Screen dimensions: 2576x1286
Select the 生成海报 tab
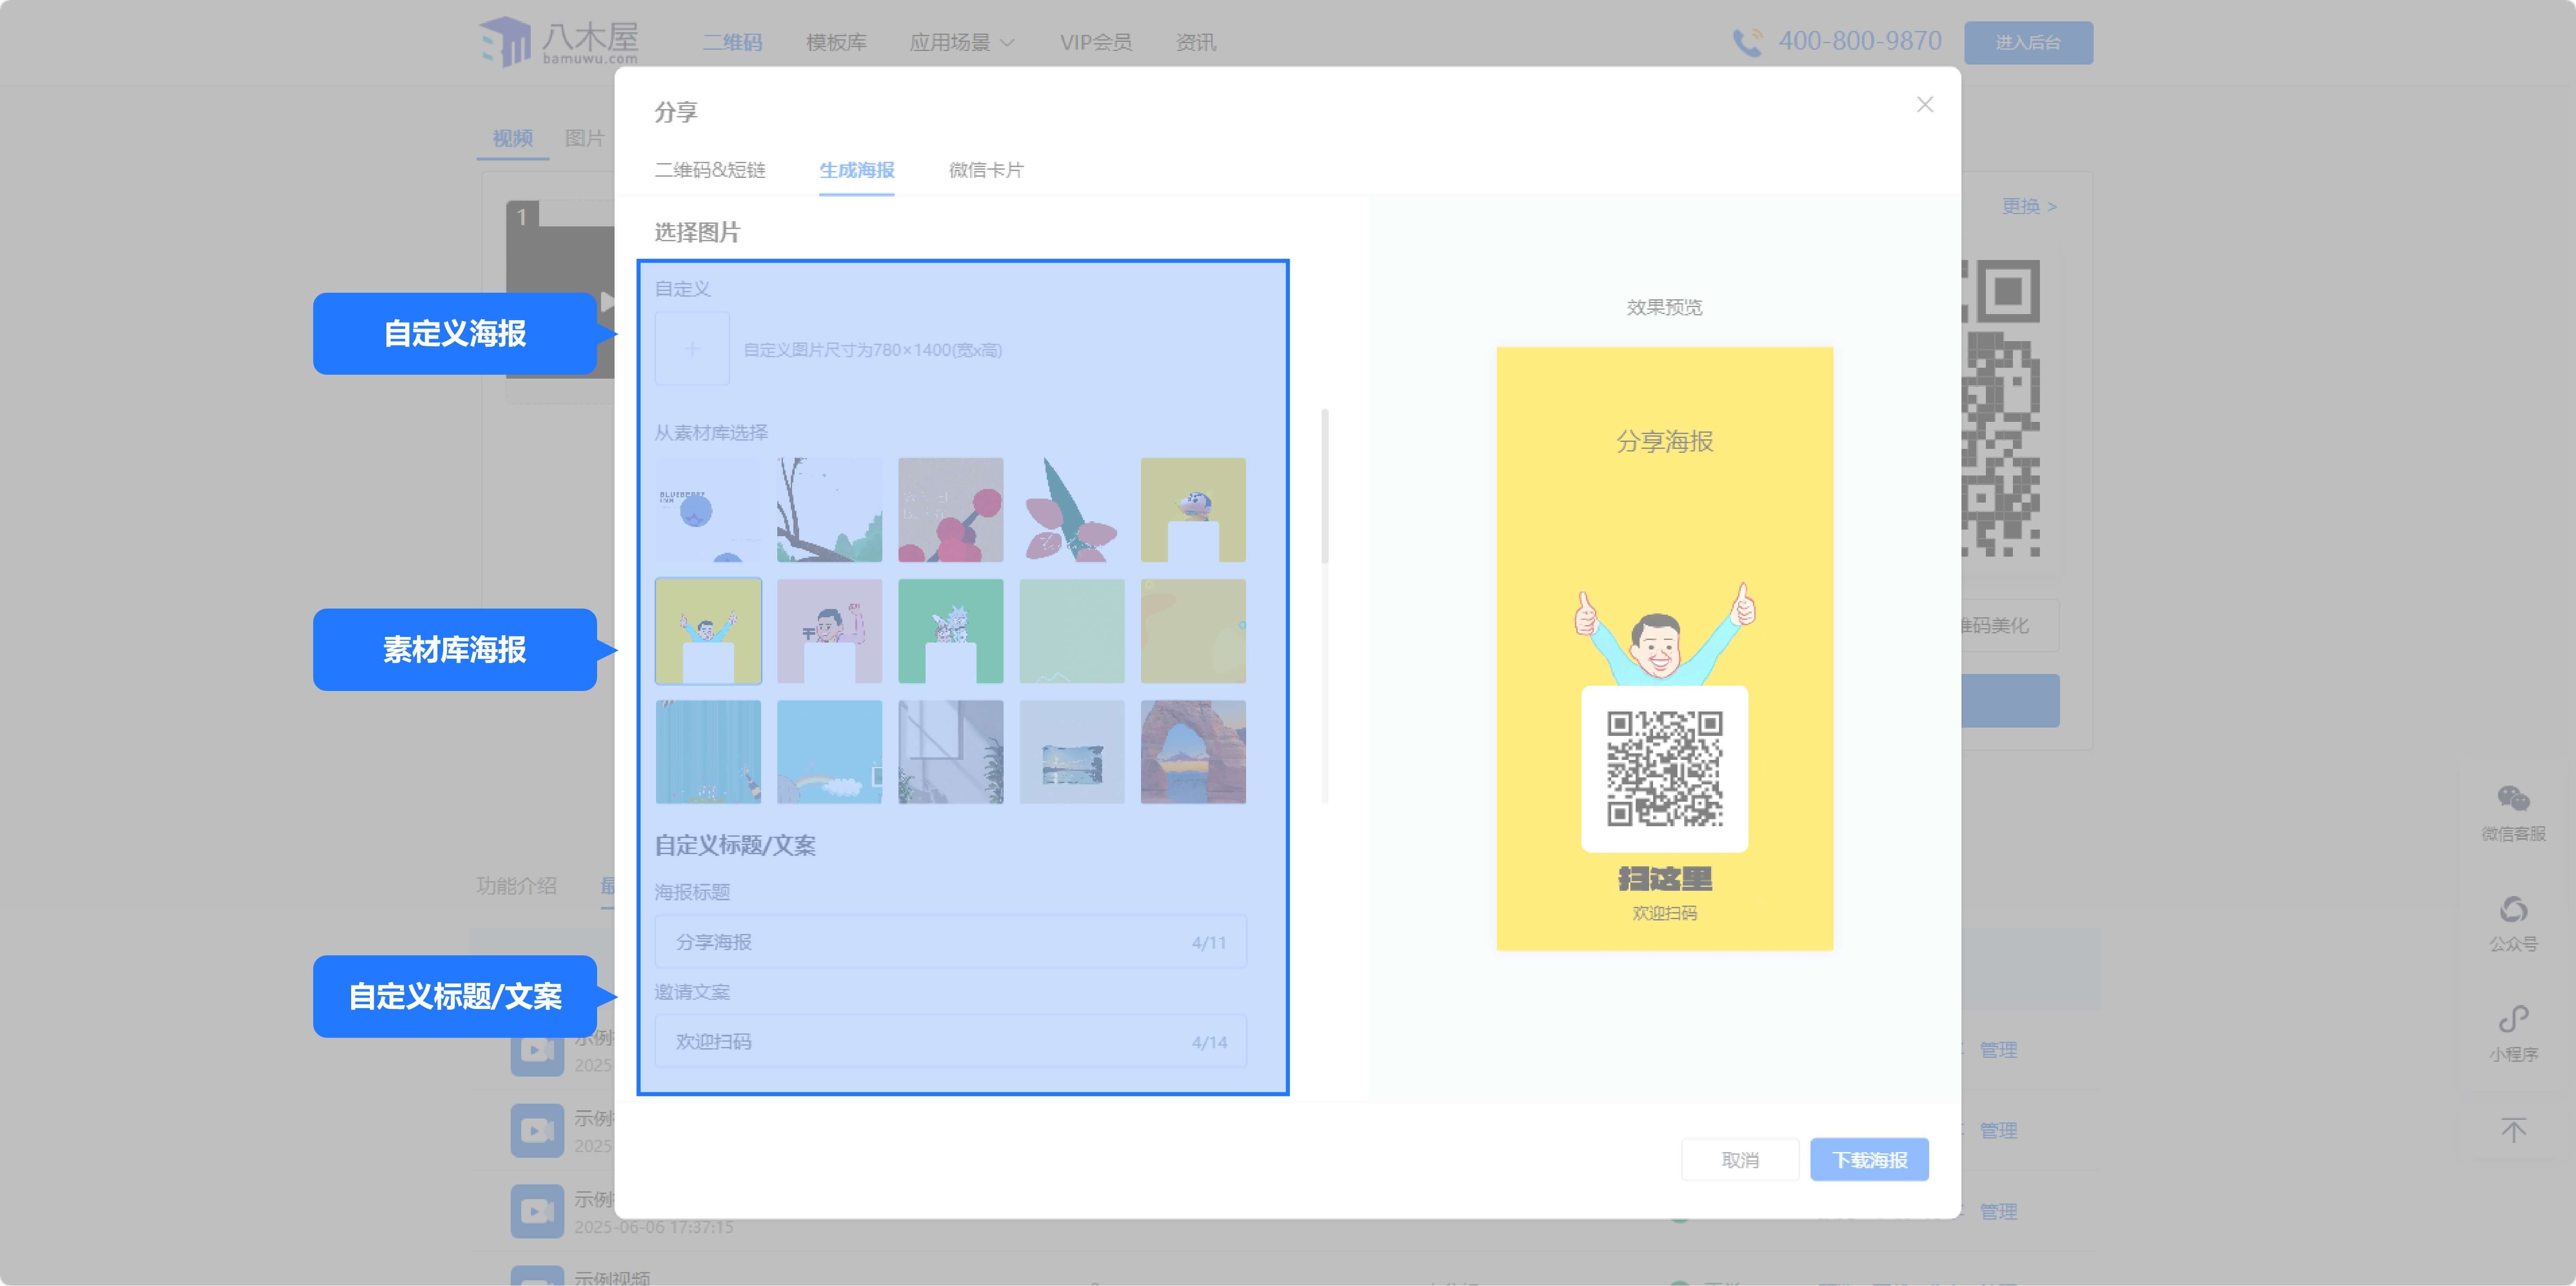click(x=856, y=170)
